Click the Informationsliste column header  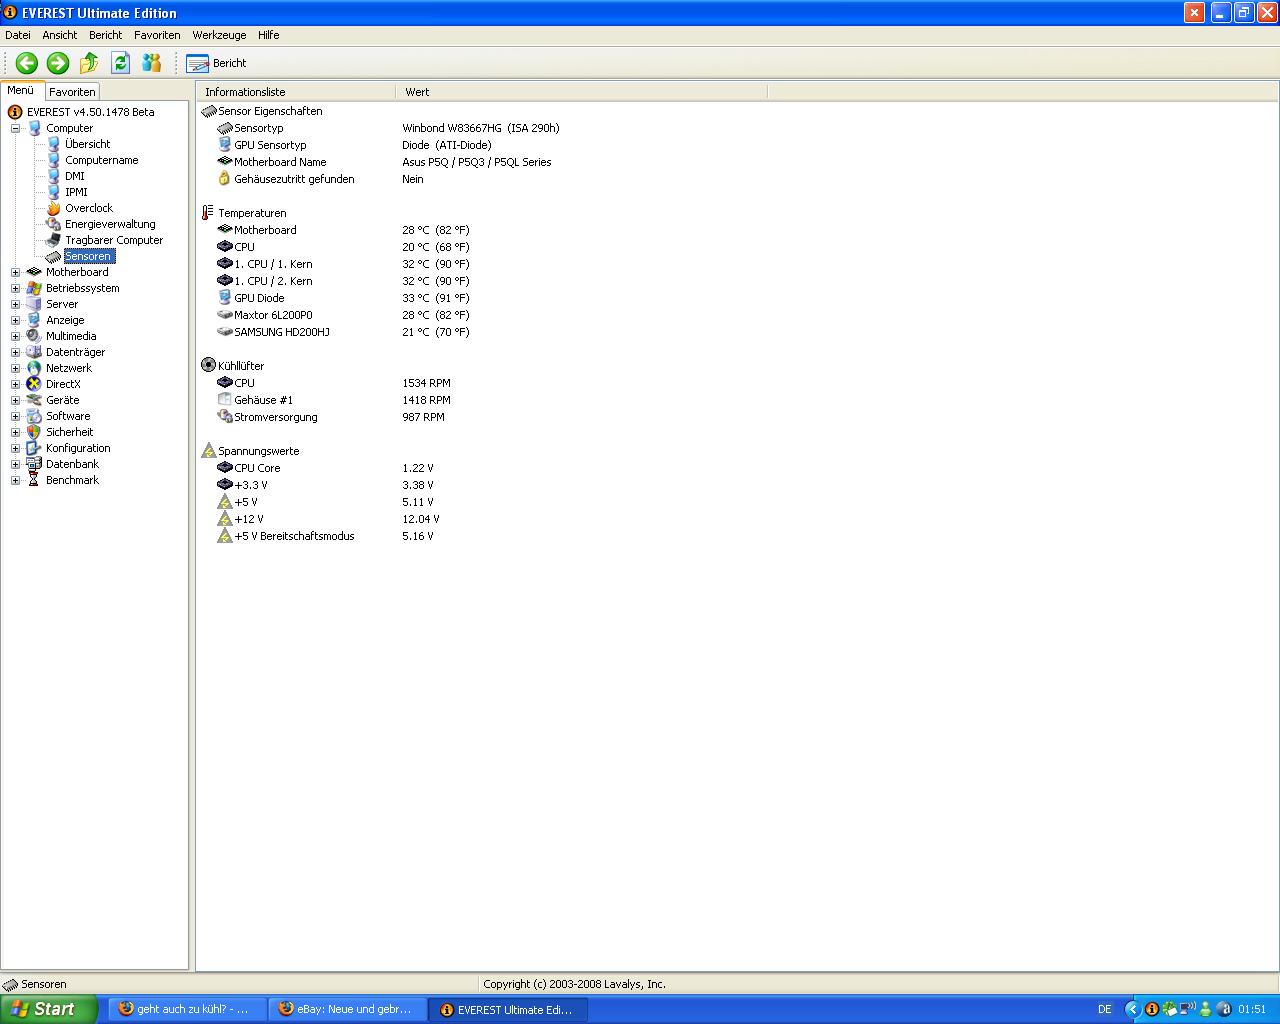[x=296, y=92]
